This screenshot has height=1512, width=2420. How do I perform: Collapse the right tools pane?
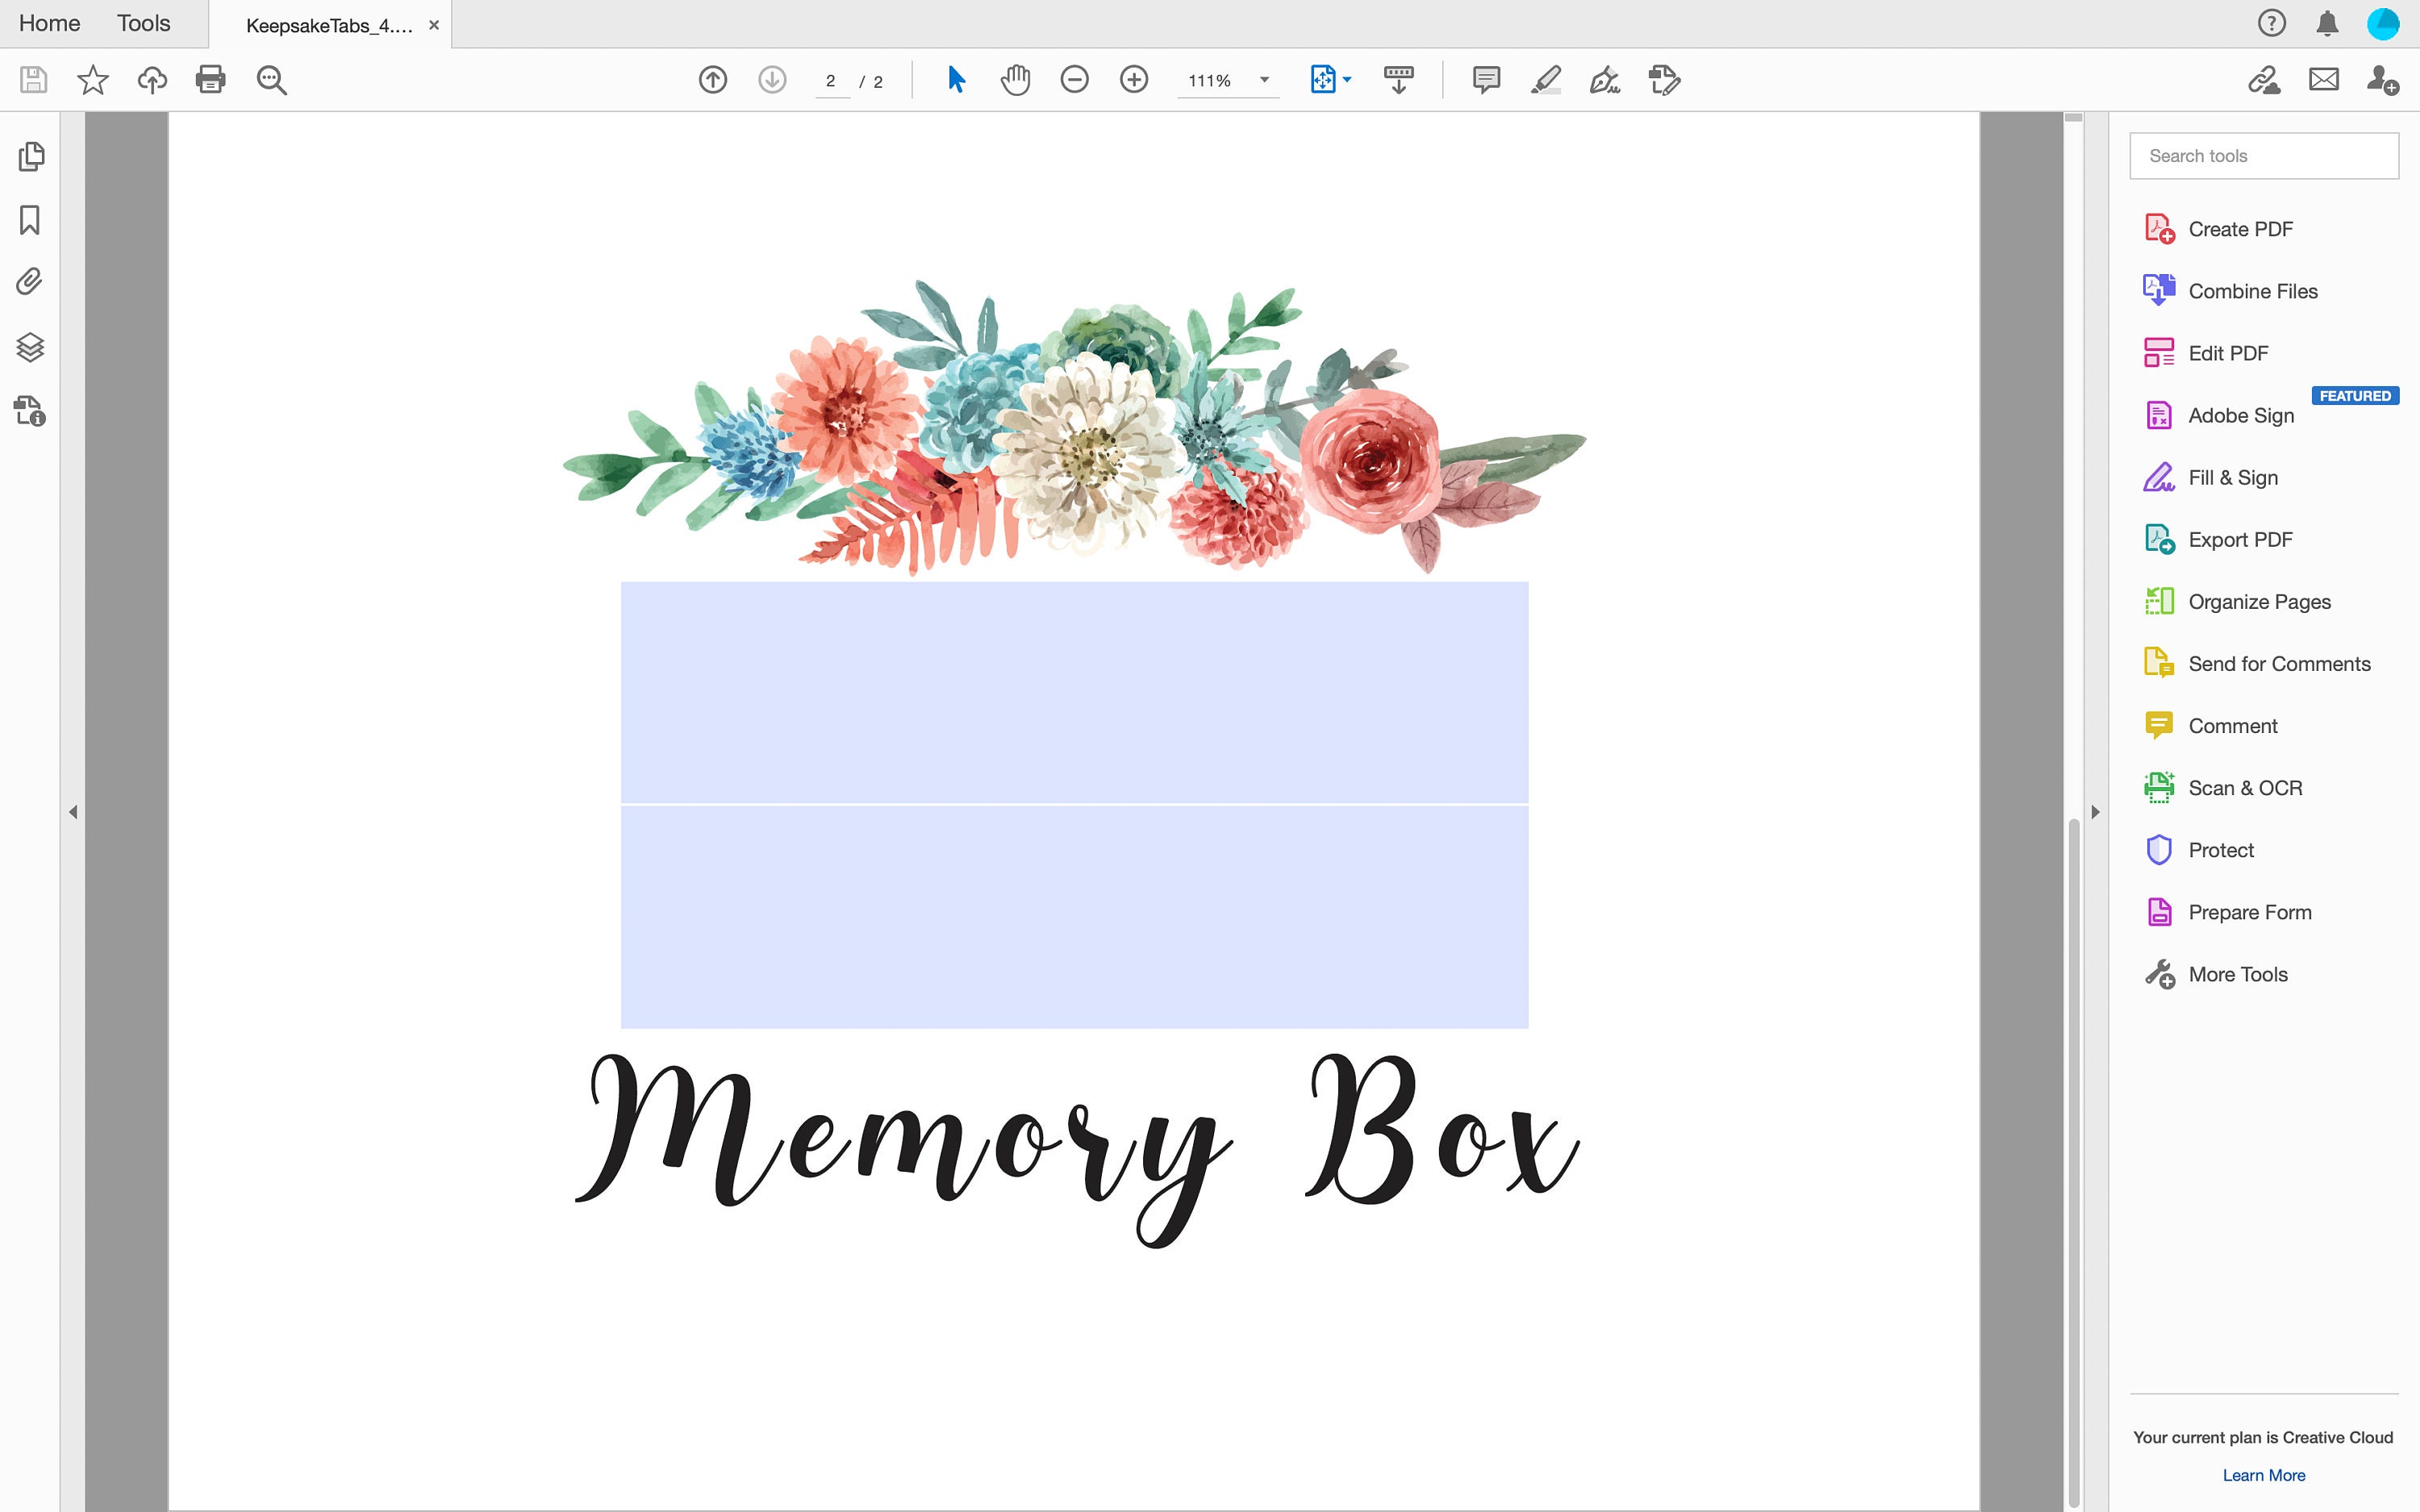click(x=2094, y=811)
